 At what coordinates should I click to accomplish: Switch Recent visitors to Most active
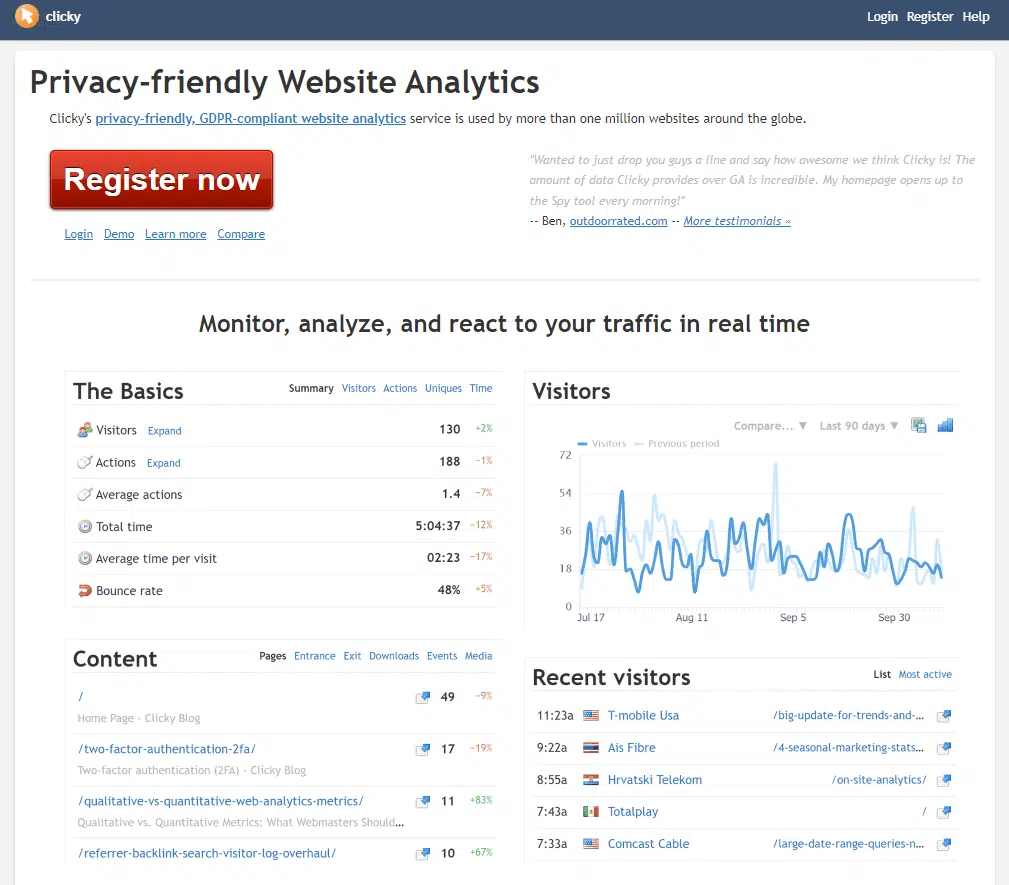925,675
